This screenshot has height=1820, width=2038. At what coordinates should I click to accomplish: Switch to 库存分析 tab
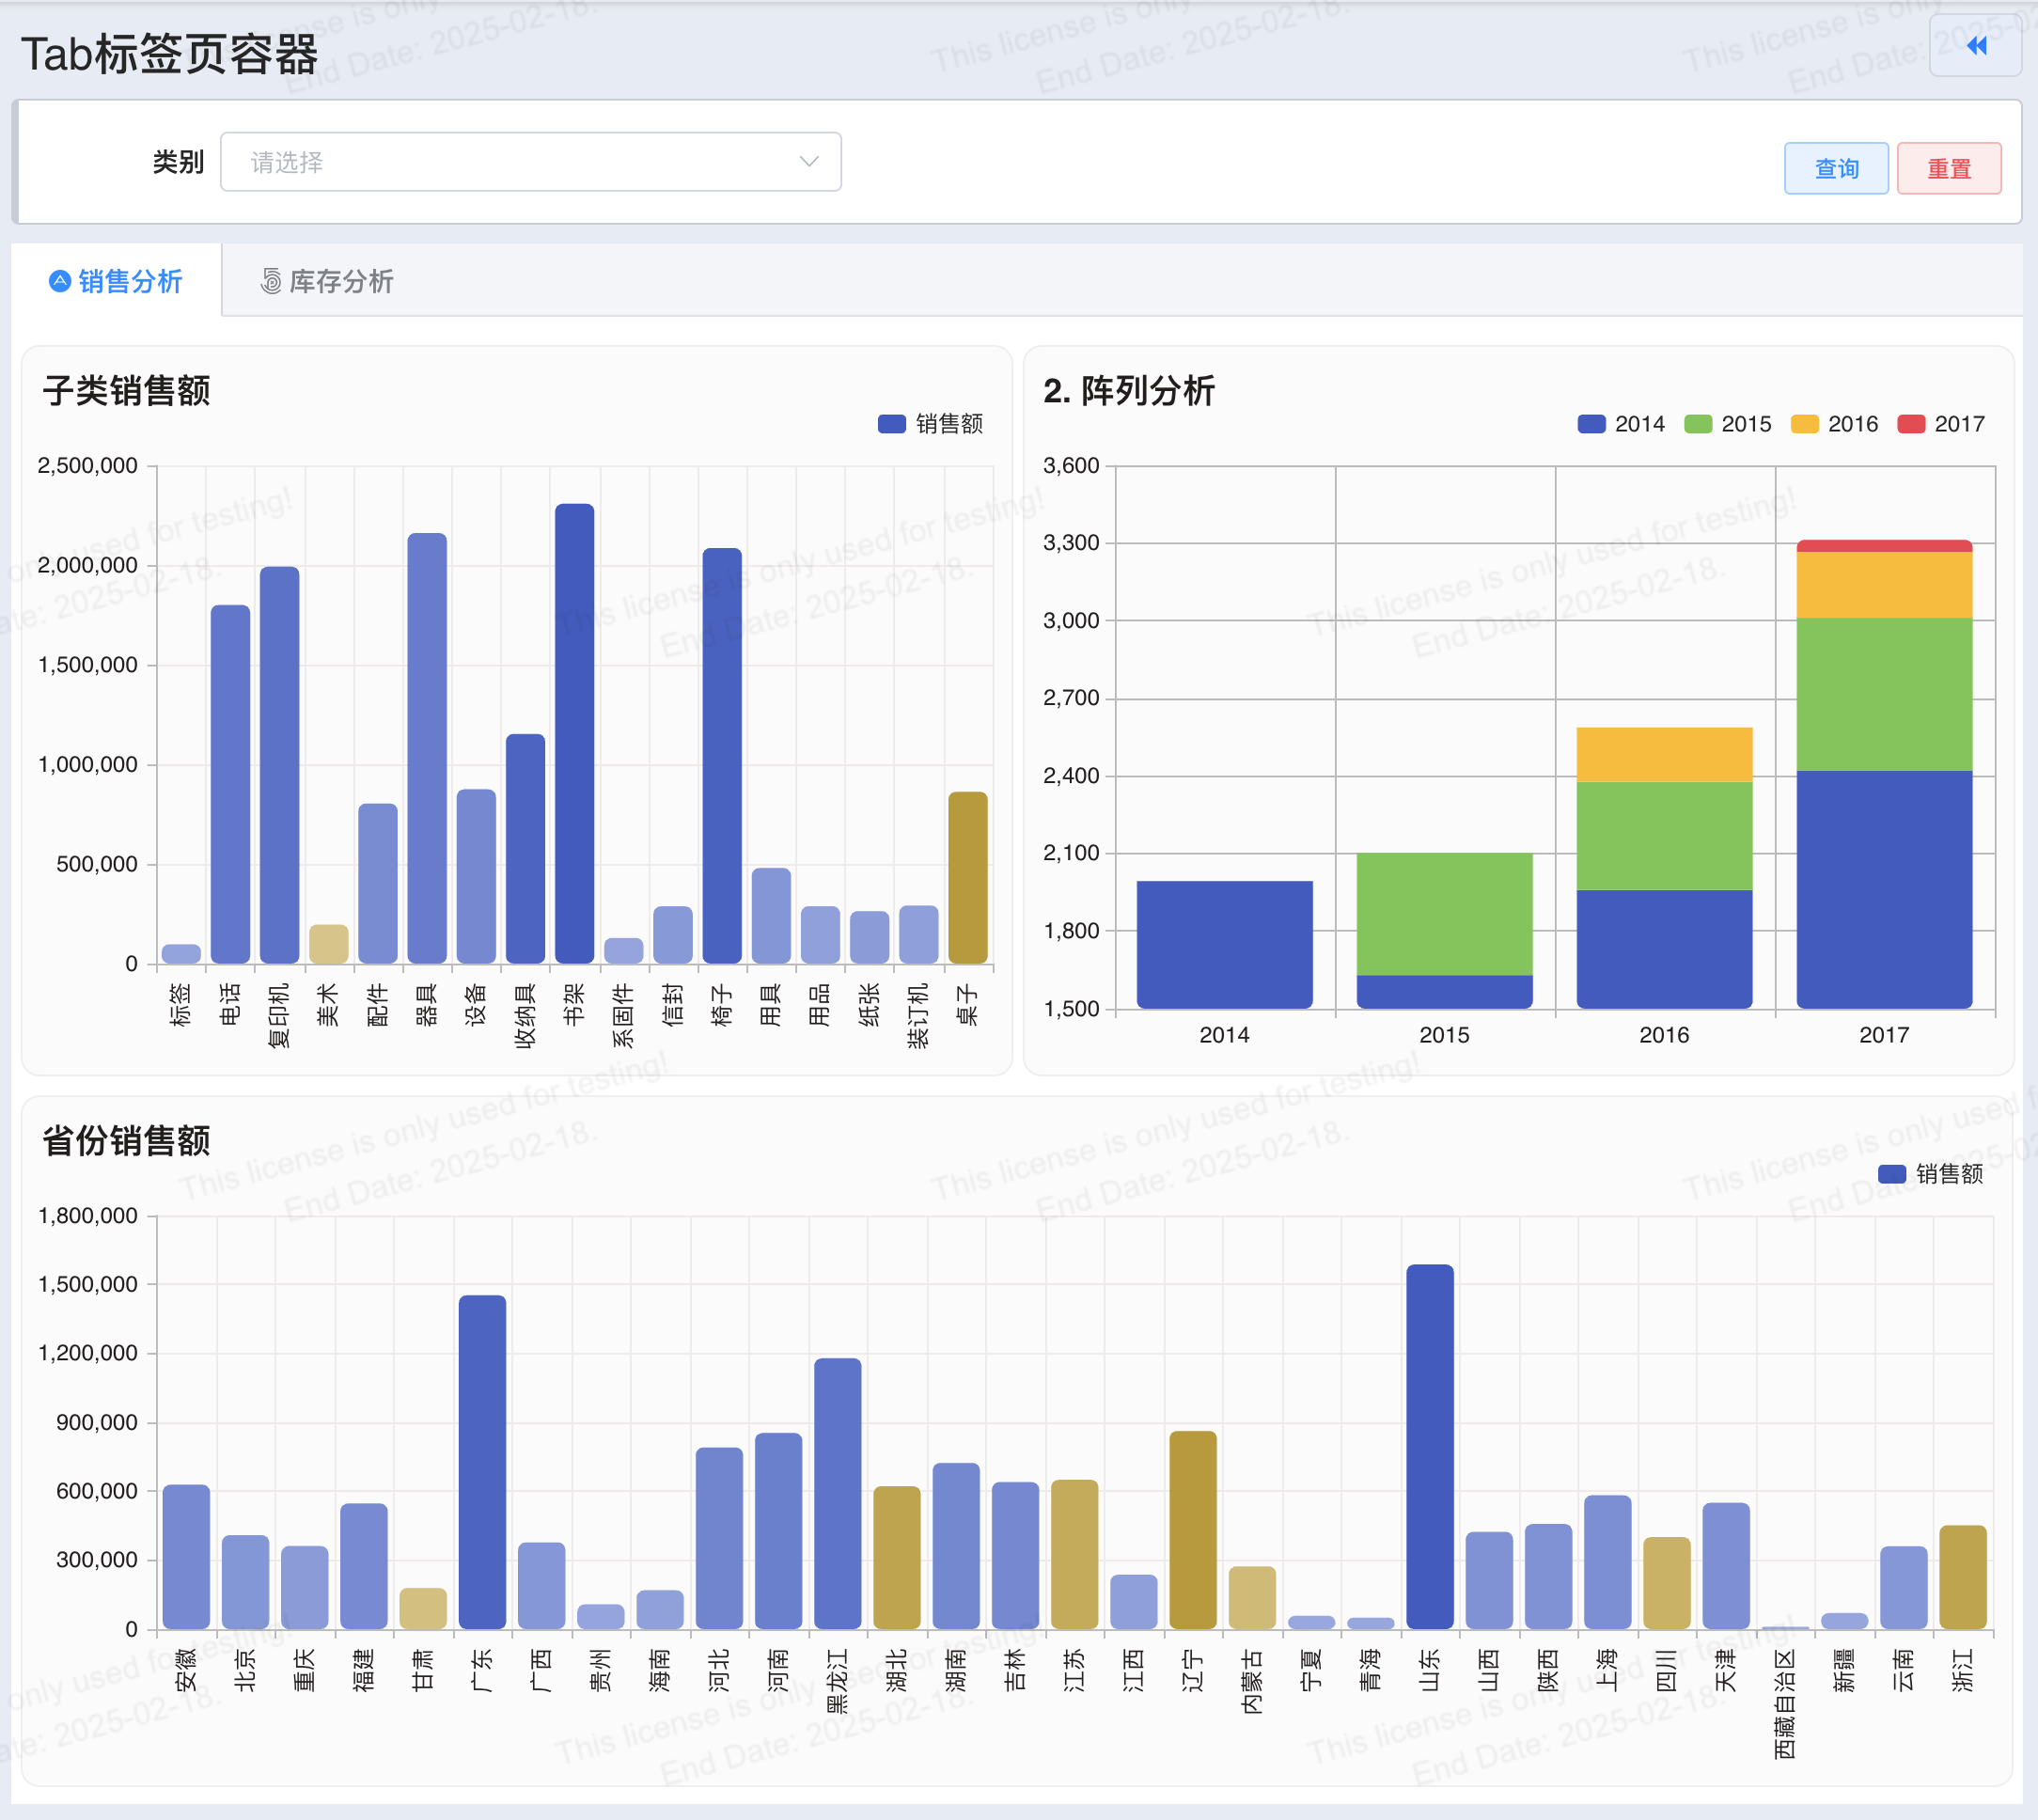[327, 282]
